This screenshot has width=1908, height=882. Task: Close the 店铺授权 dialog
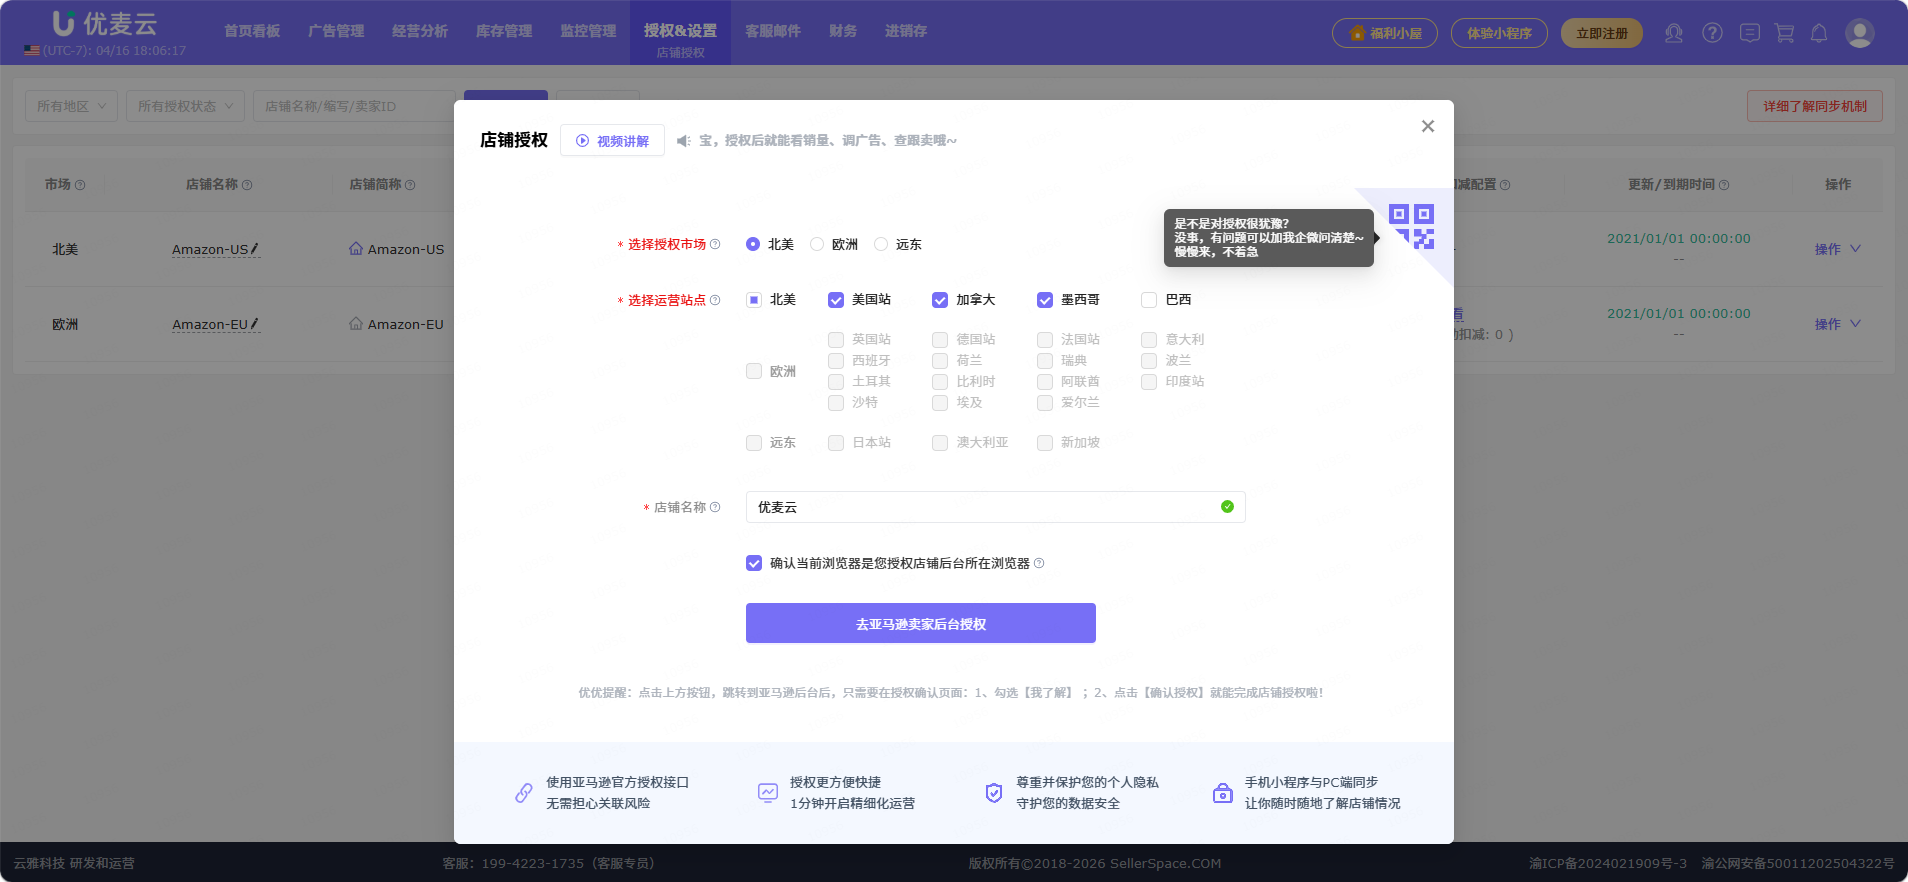tap(1428, 126)
